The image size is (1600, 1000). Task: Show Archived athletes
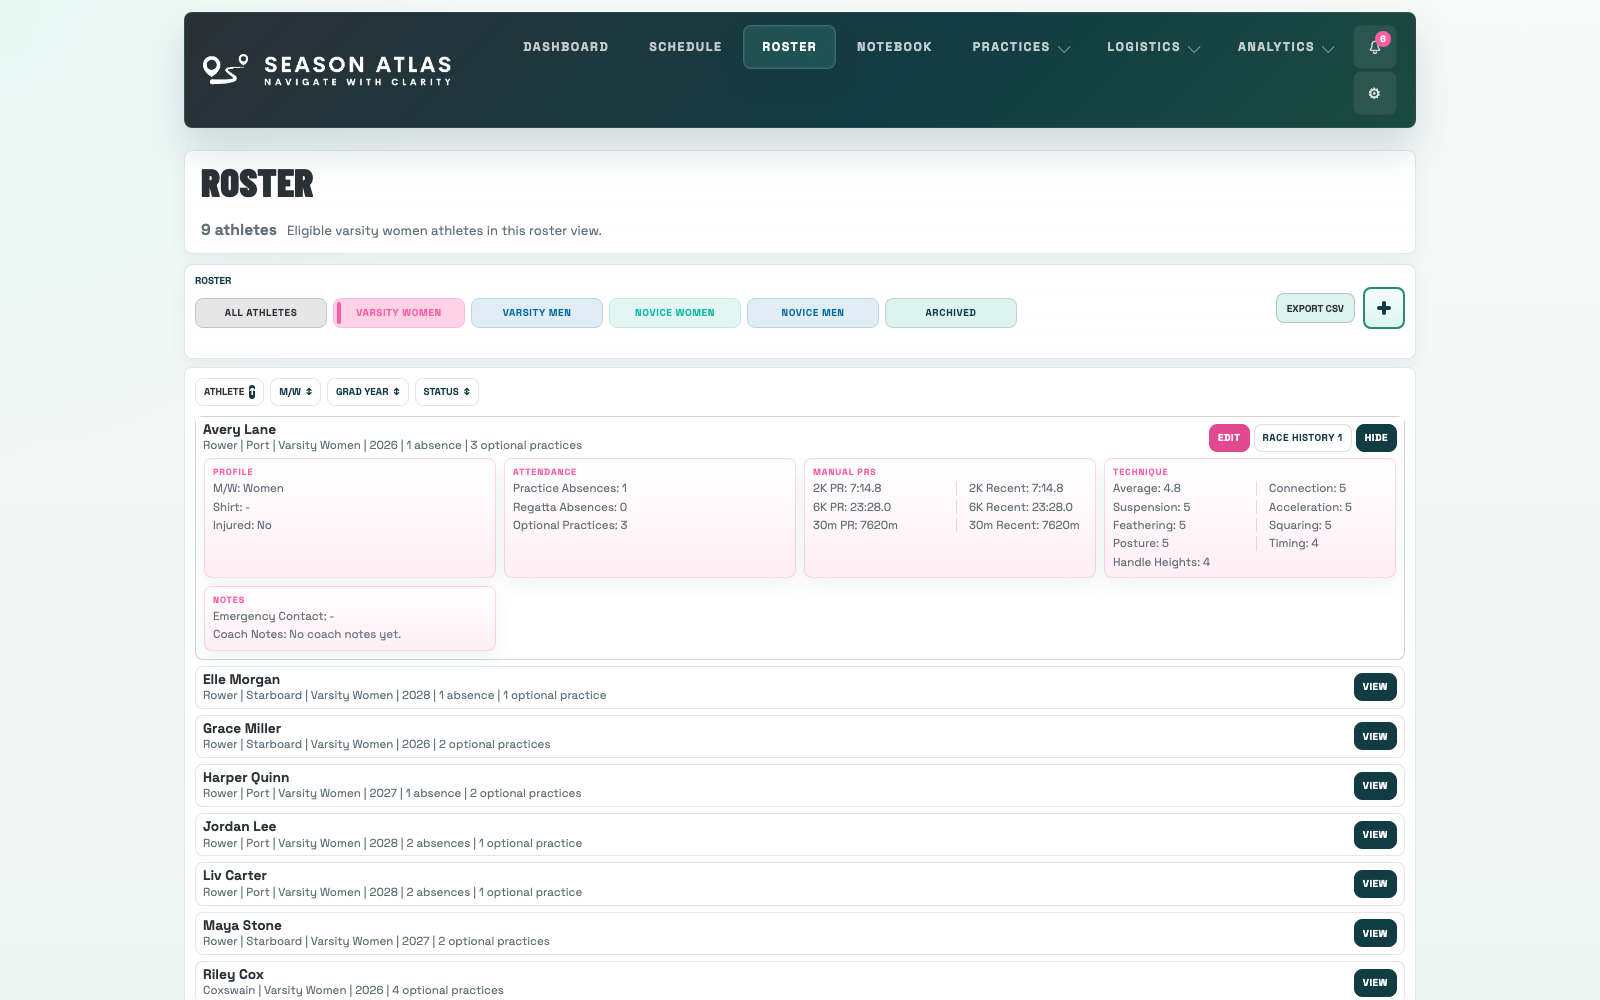[x=951, y=313]
